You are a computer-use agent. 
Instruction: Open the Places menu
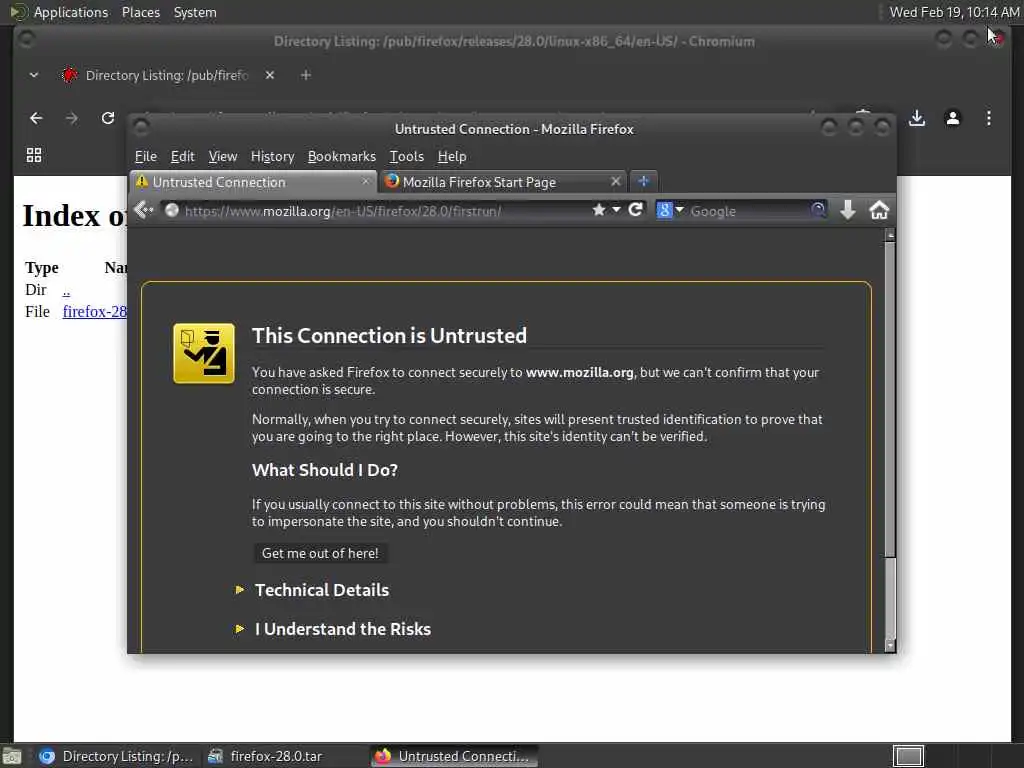(140, 12)
